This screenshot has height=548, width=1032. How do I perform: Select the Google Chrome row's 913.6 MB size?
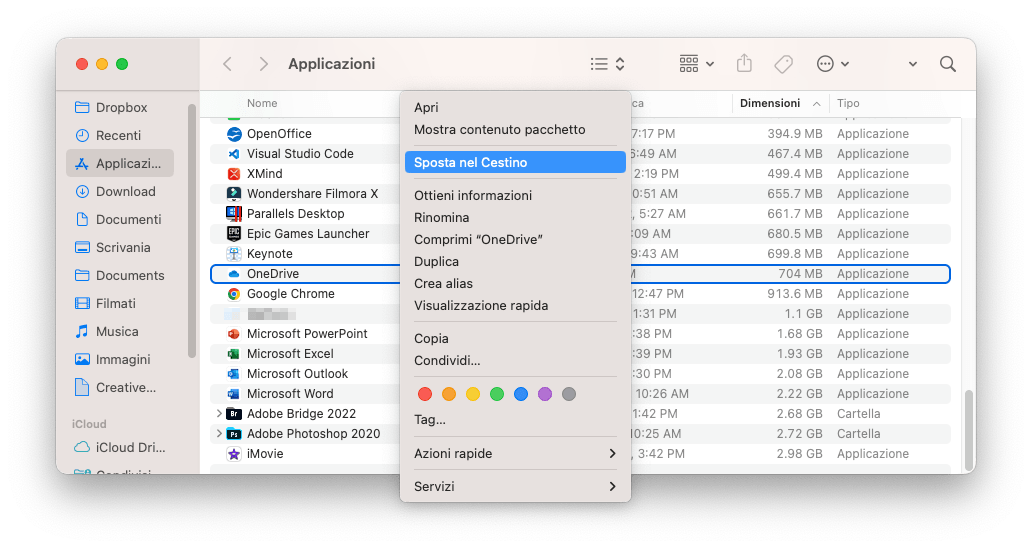coord(794,294)
